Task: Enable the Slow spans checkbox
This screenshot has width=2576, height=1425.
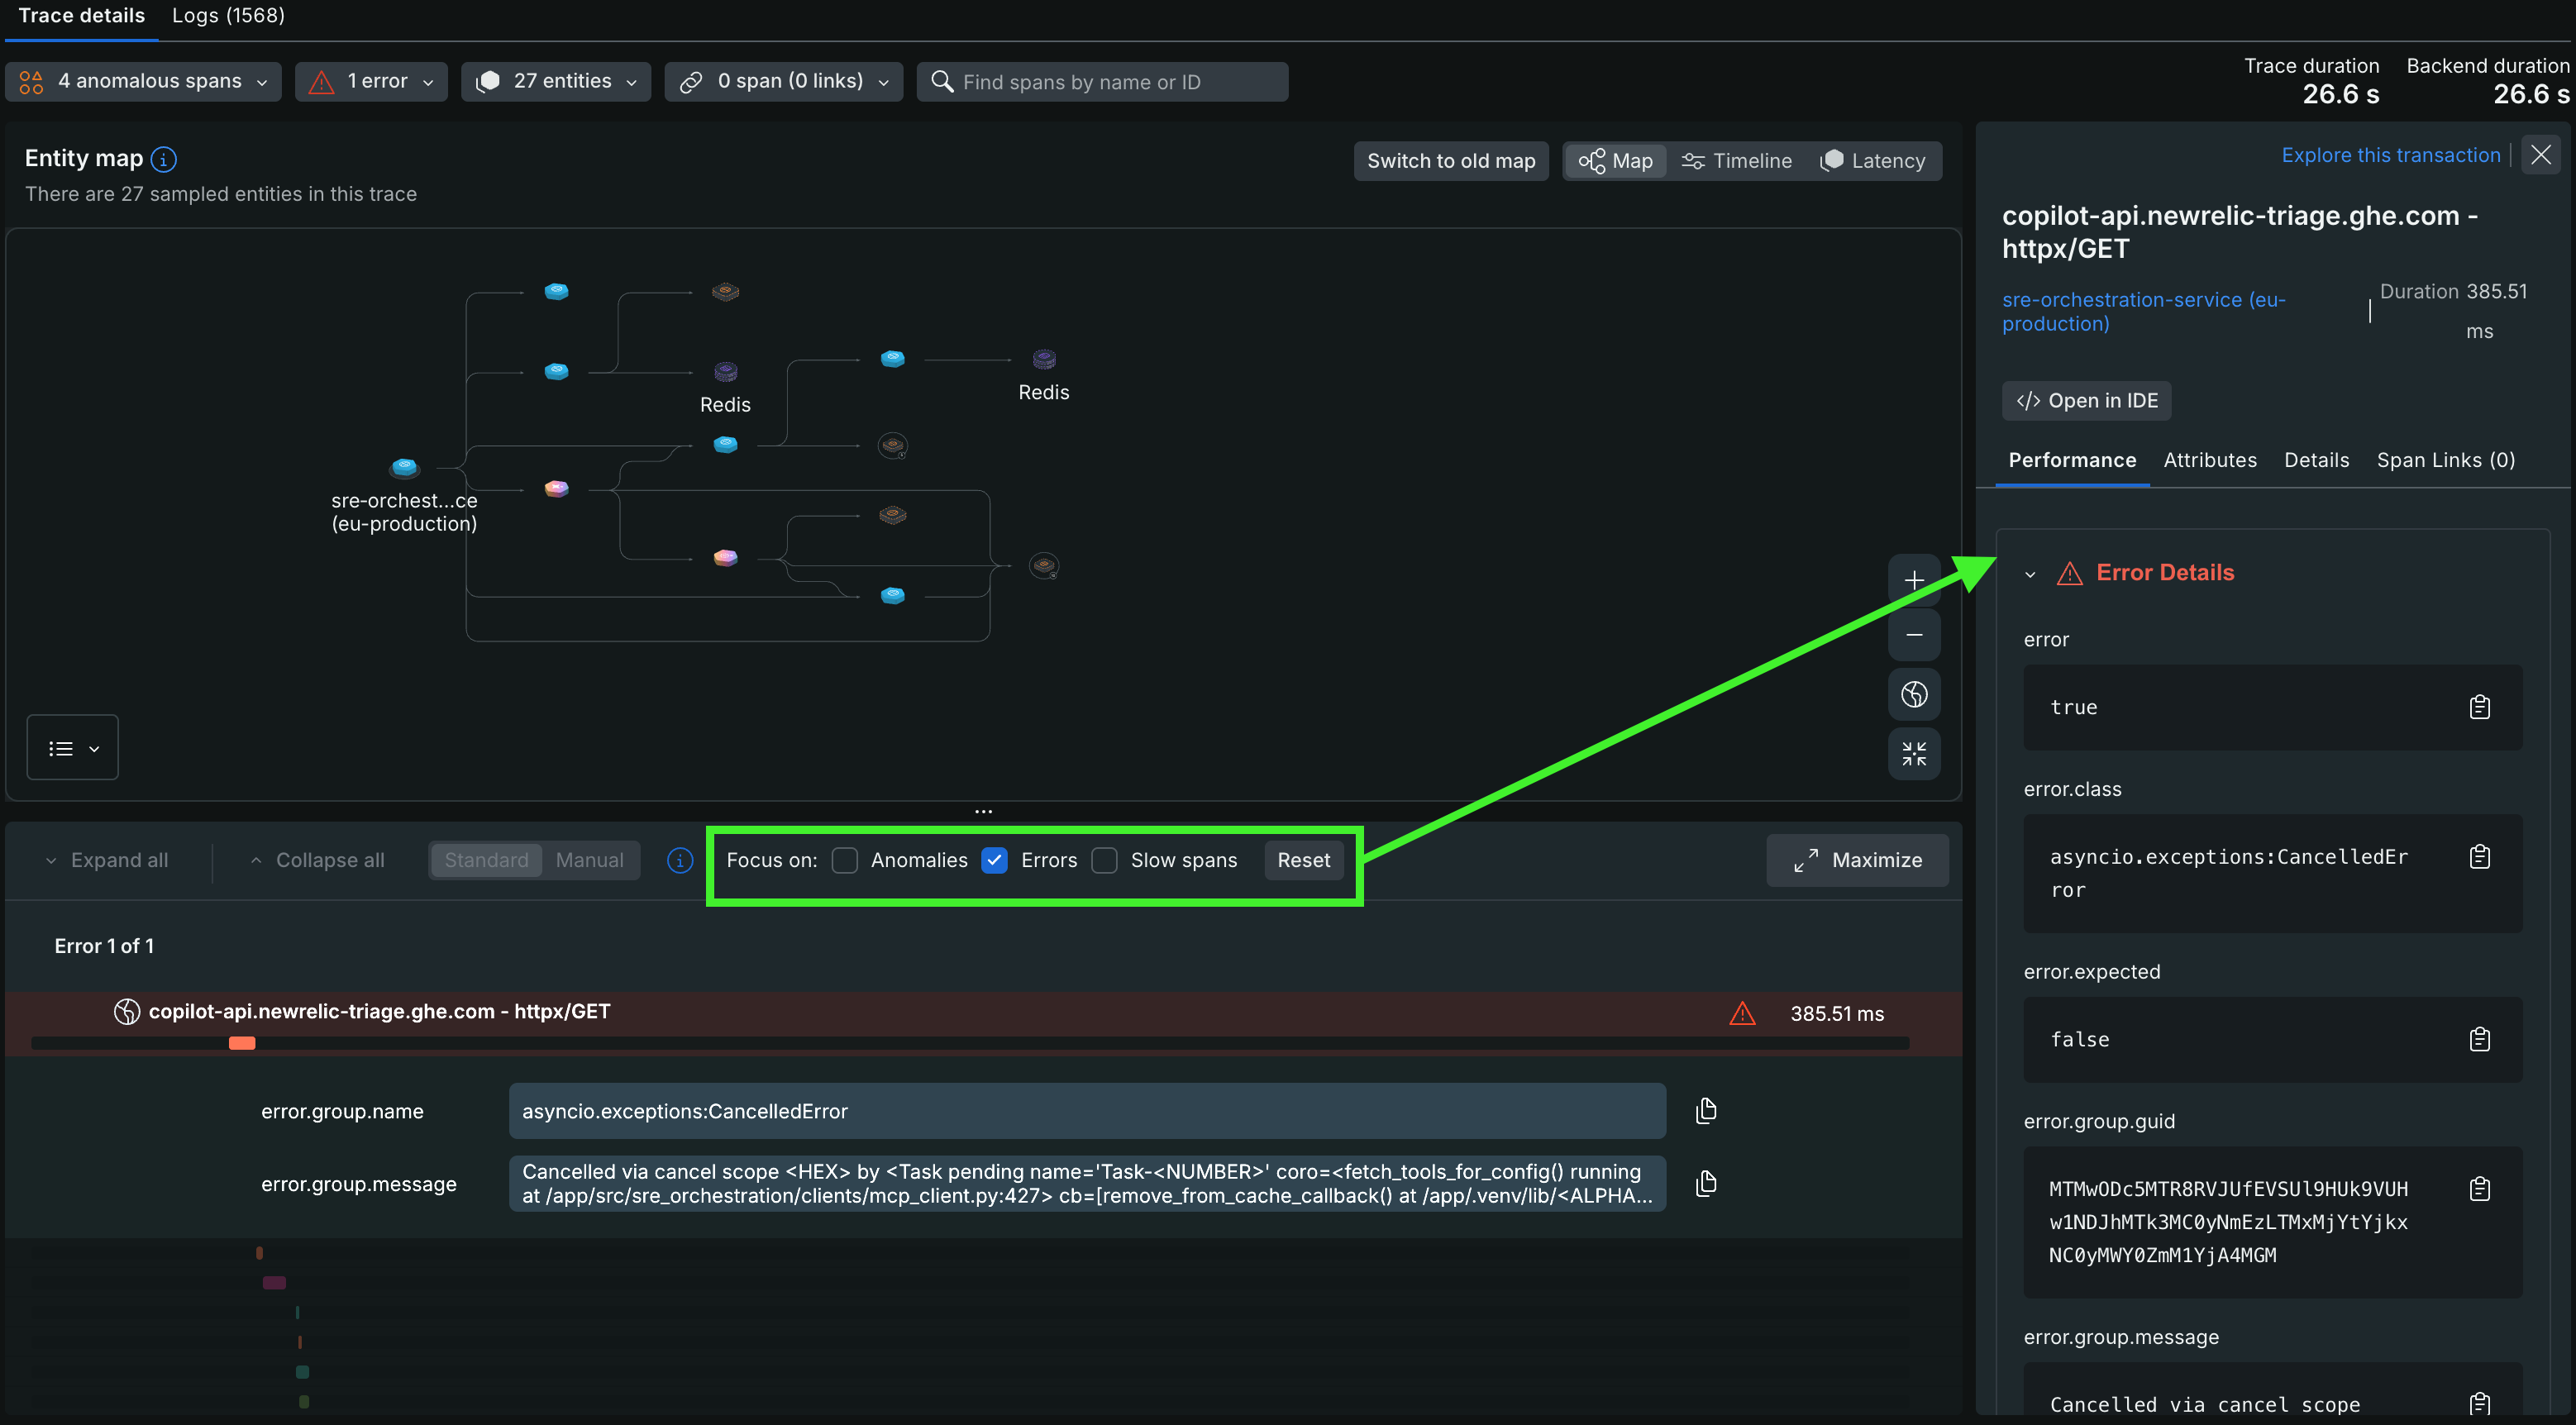Action: tap(1104, 860)
